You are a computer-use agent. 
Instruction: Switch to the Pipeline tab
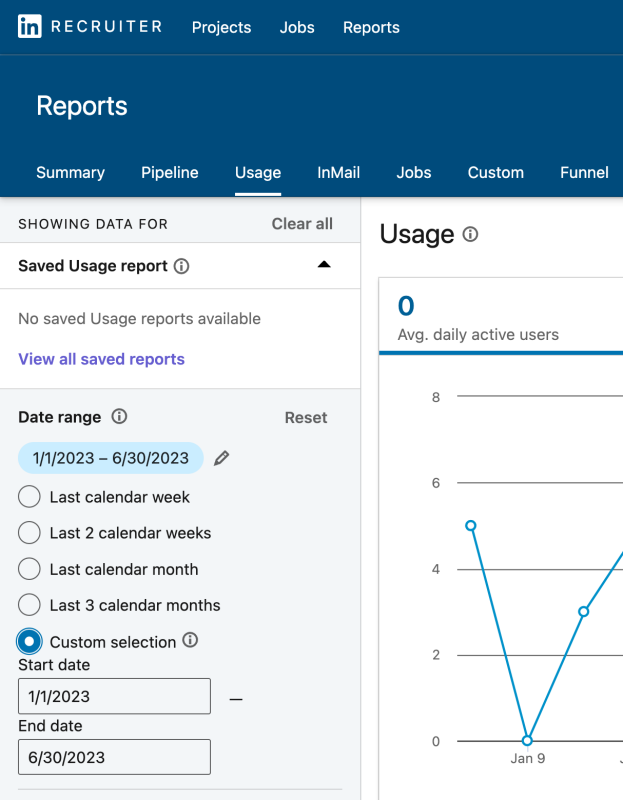coord(169,172)
